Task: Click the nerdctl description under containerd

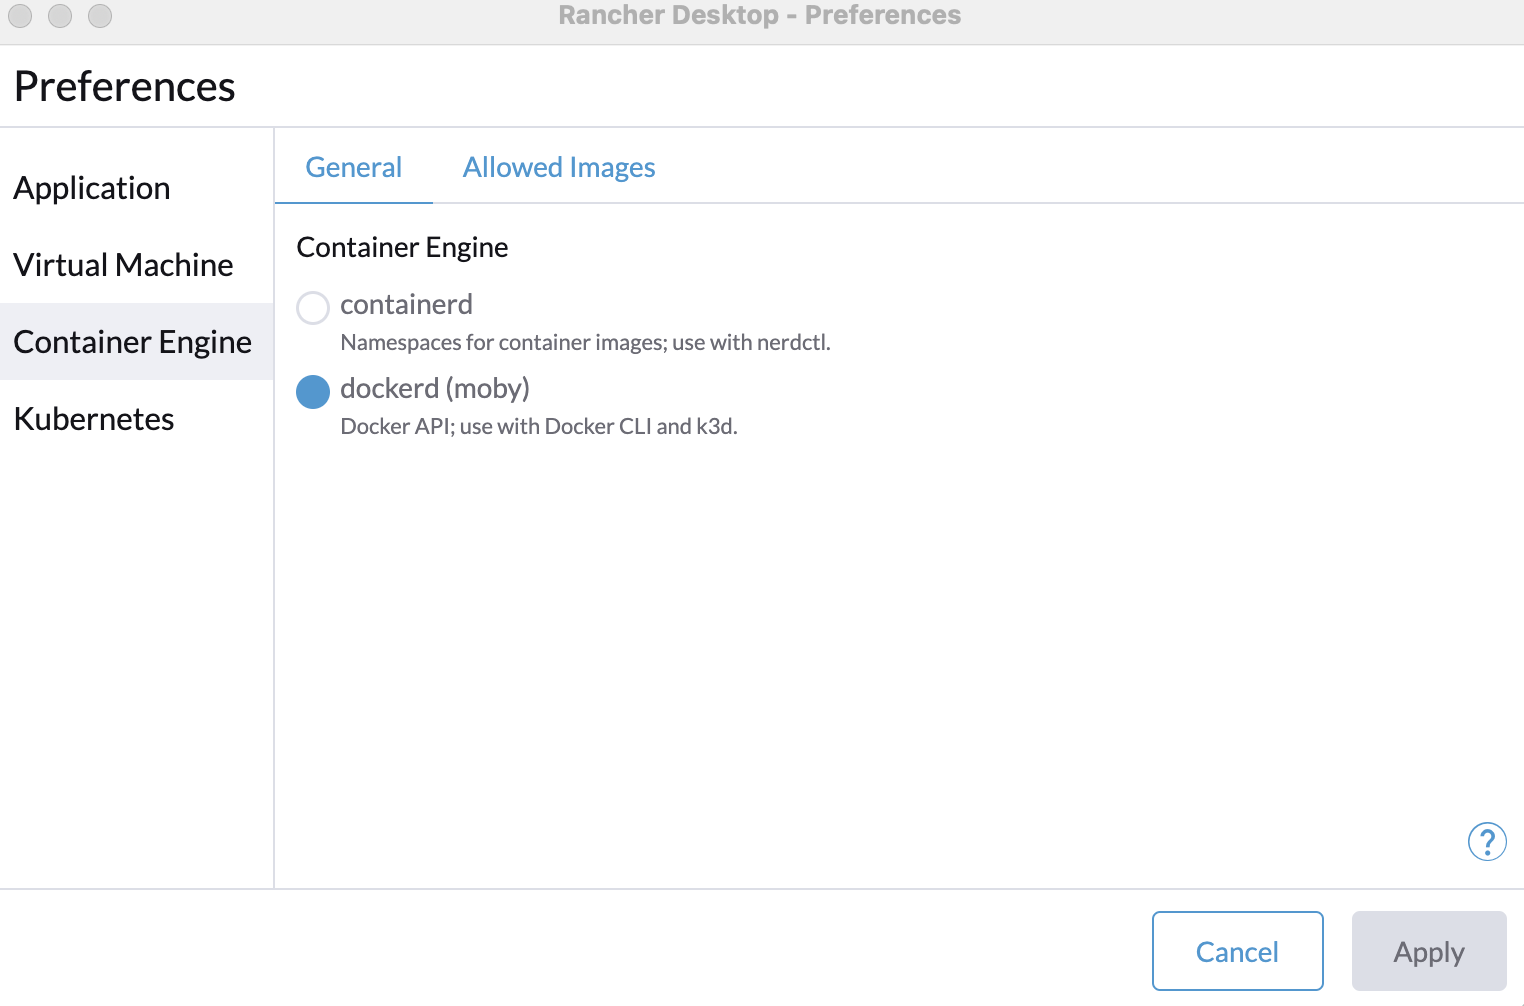Action: (x=585, y=342)
